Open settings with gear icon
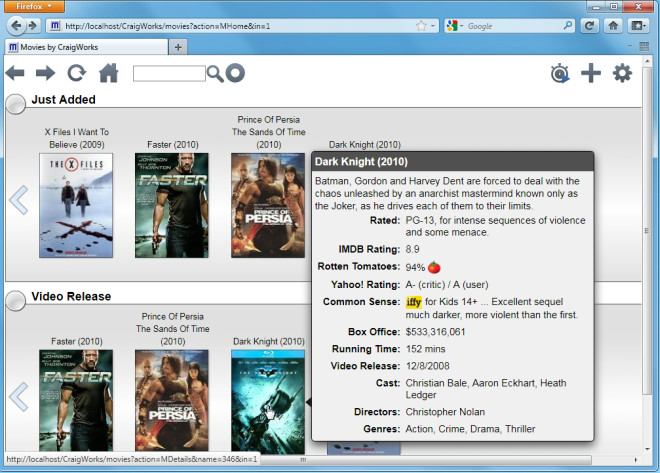The image size is (660, 473). click(x=623, y=73)
